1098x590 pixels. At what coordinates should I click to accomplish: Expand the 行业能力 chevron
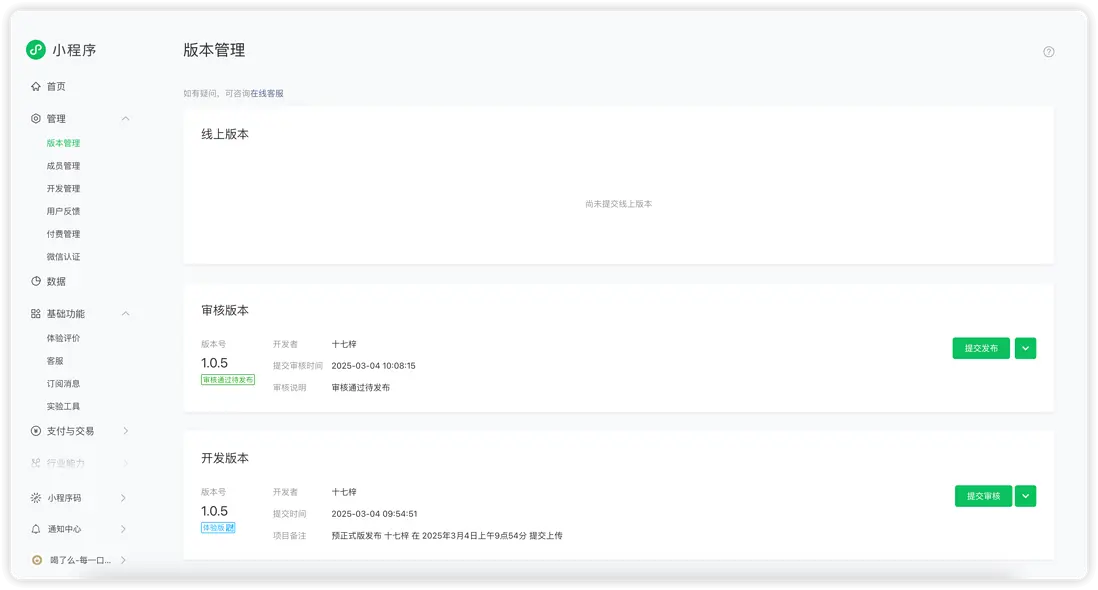(125, 463)
